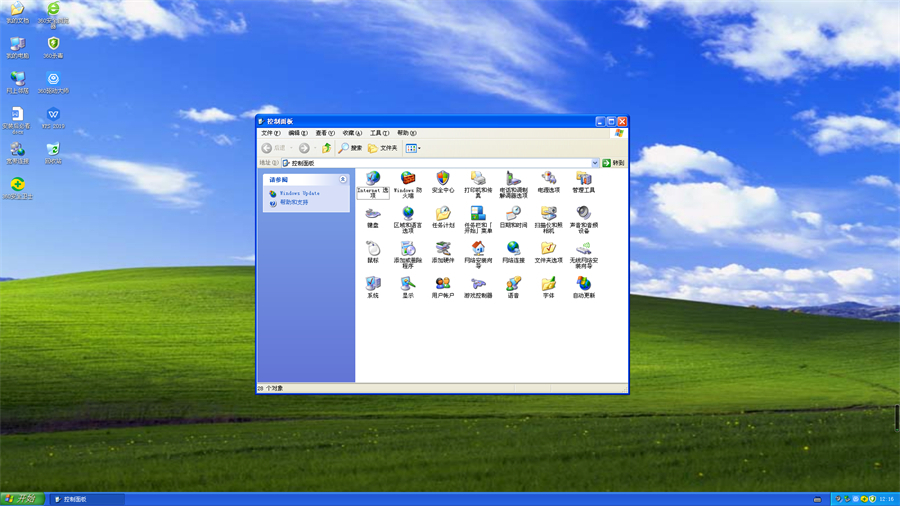Open the 360 Secure Browser desktop shortcut
The image size is (900, 506).
coord(53,14)
